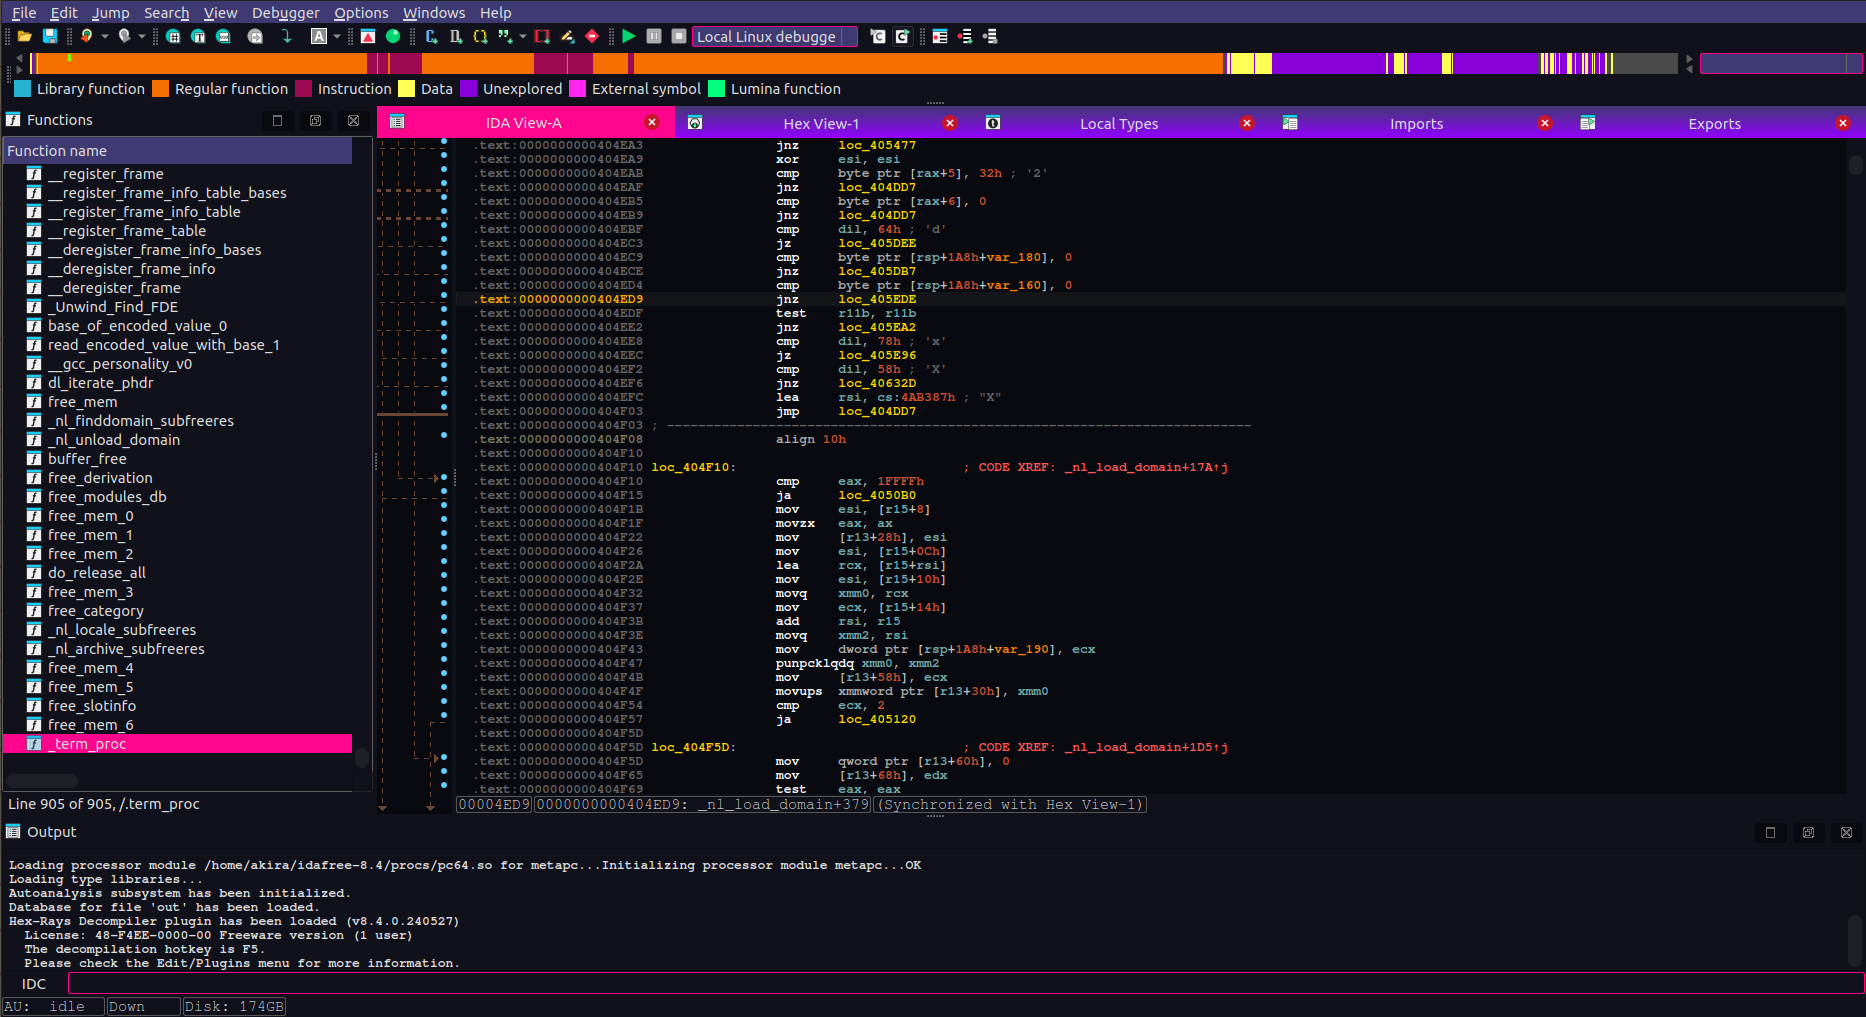Click the debugger attach 'C' icon
1866x1017 pixels.
coord(878,36)
